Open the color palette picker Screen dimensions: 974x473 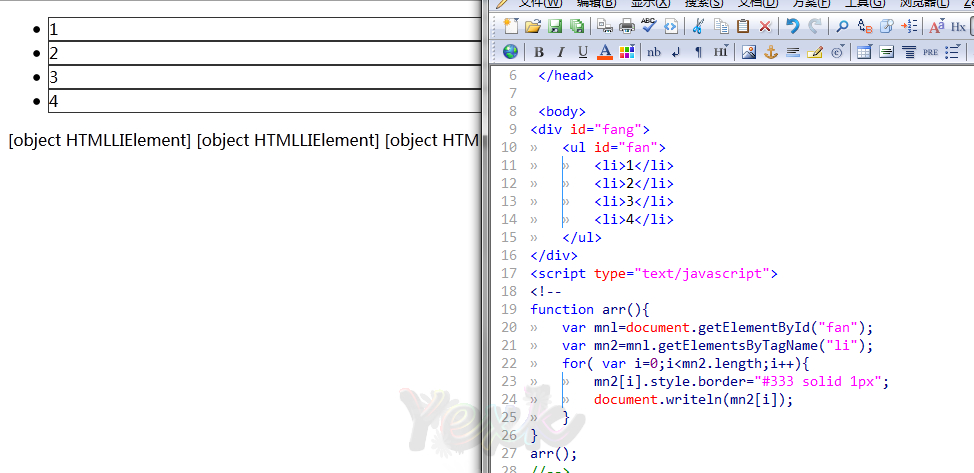(x=626, y=52)
